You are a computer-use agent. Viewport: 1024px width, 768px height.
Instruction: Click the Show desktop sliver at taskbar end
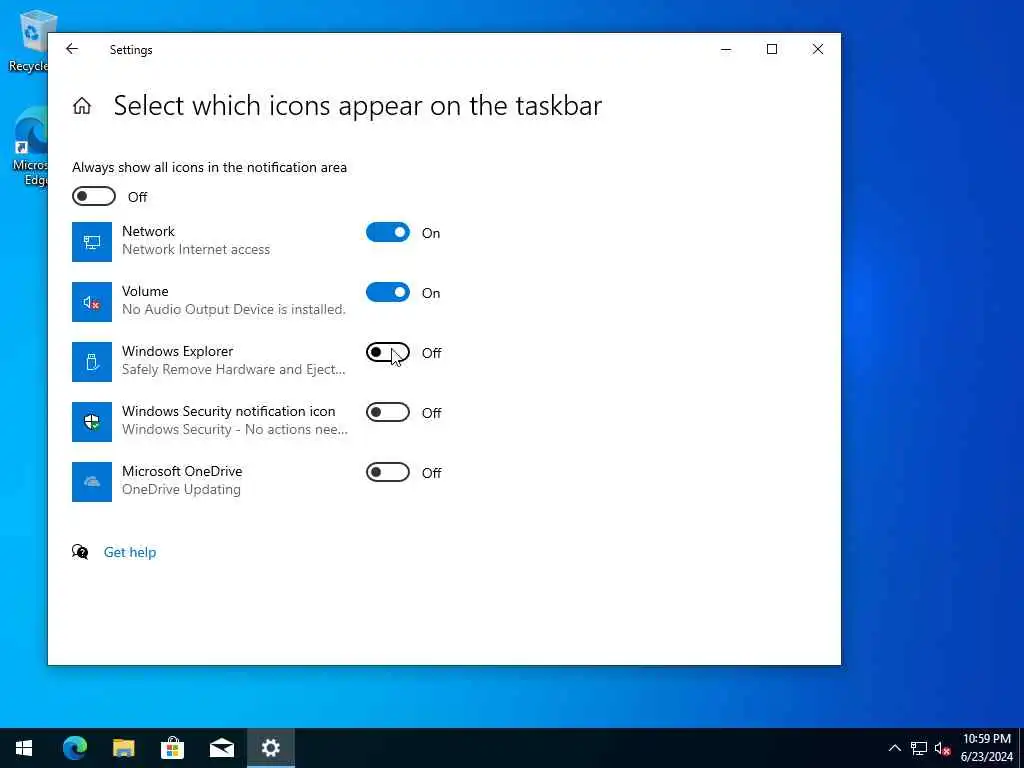click(1021, 748)
